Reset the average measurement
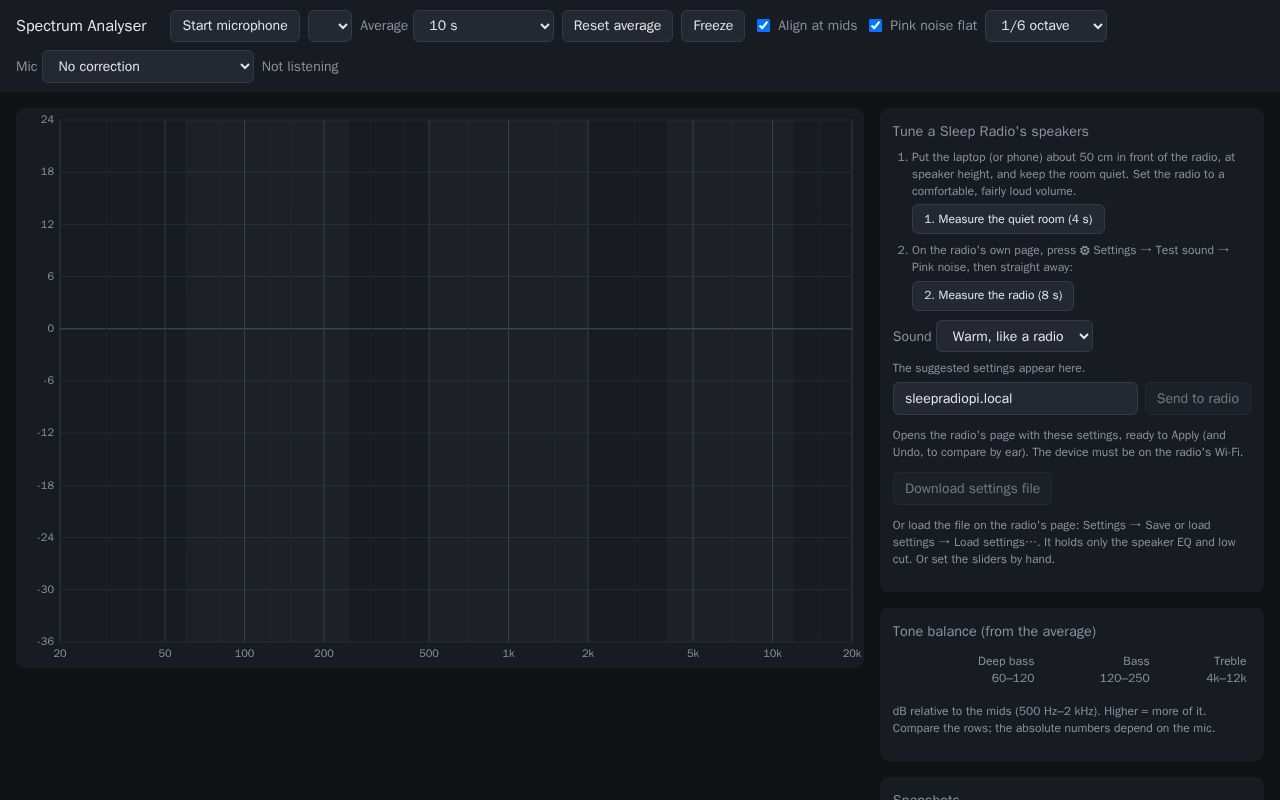 [617, 26]
